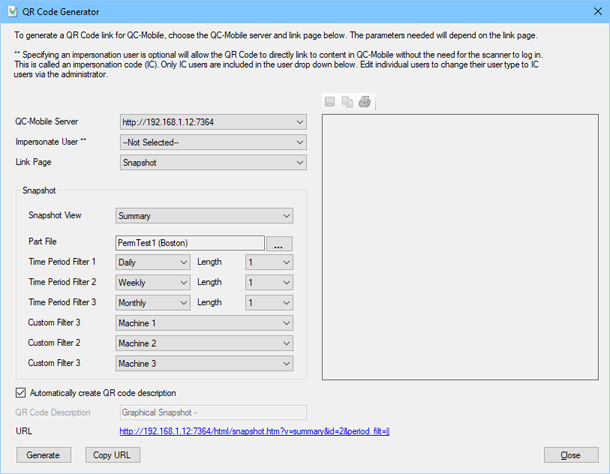Open Length dropdown for Time Period Filter 2
This screenshot has width=610, height=474.
click(x=269, y=283)
